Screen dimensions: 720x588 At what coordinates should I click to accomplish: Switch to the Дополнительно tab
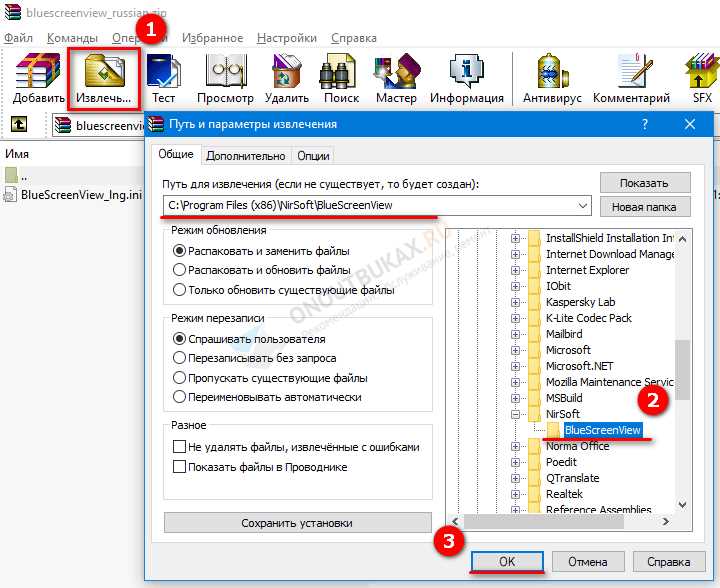(x=247, y=156)
